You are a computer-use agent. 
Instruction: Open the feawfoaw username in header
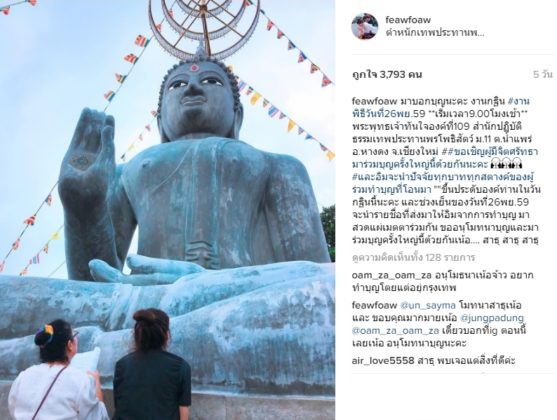tap(408, 20)
